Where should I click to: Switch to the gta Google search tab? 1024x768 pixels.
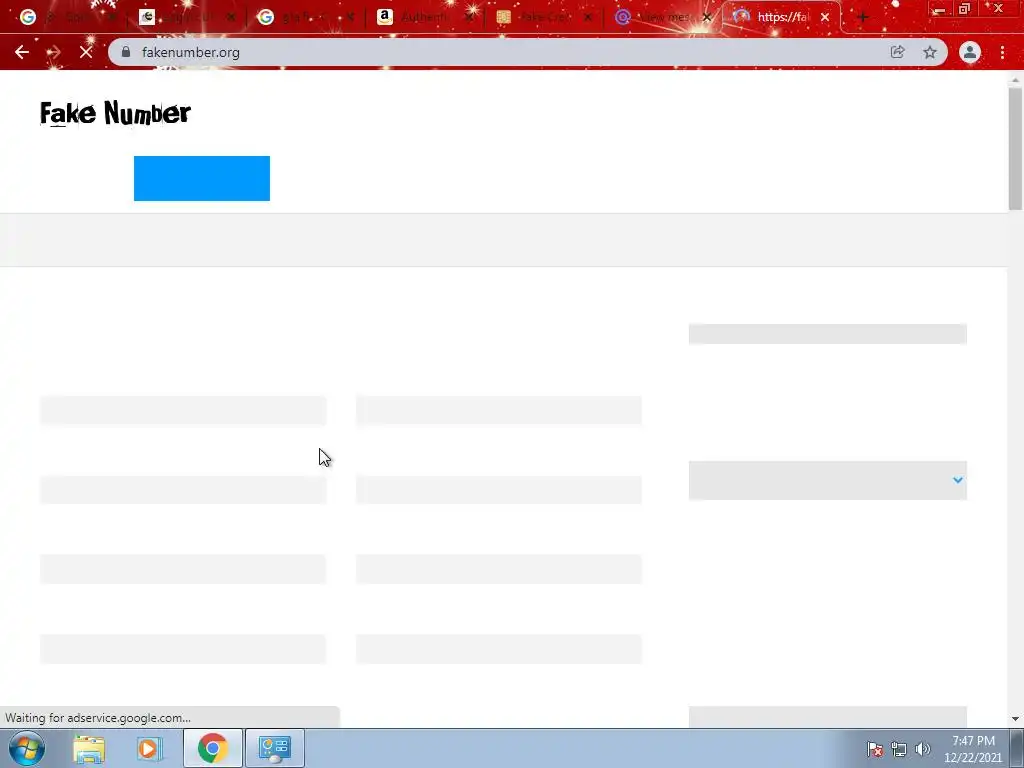(304, 18)
